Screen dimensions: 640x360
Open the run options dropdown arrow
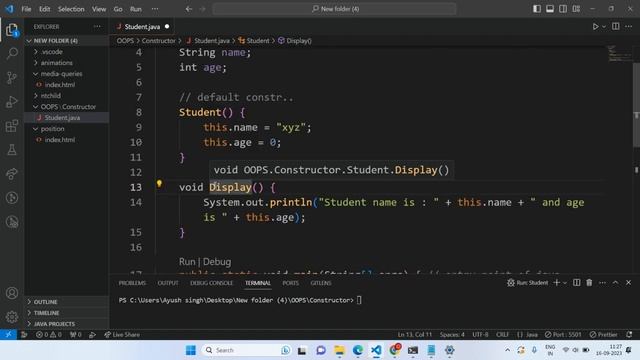pyautogui.click(x=604, y=27)
